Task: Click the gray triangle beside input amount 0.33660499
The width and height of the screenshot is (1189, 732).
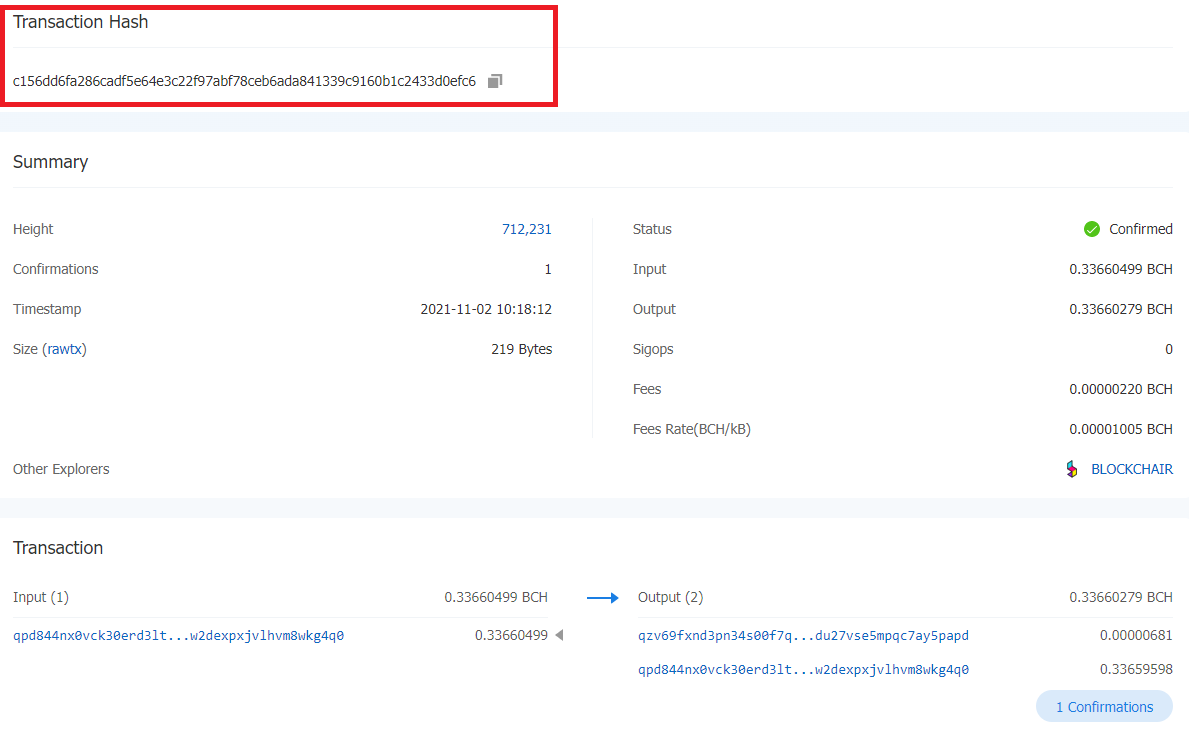Action: coord(559,635)
